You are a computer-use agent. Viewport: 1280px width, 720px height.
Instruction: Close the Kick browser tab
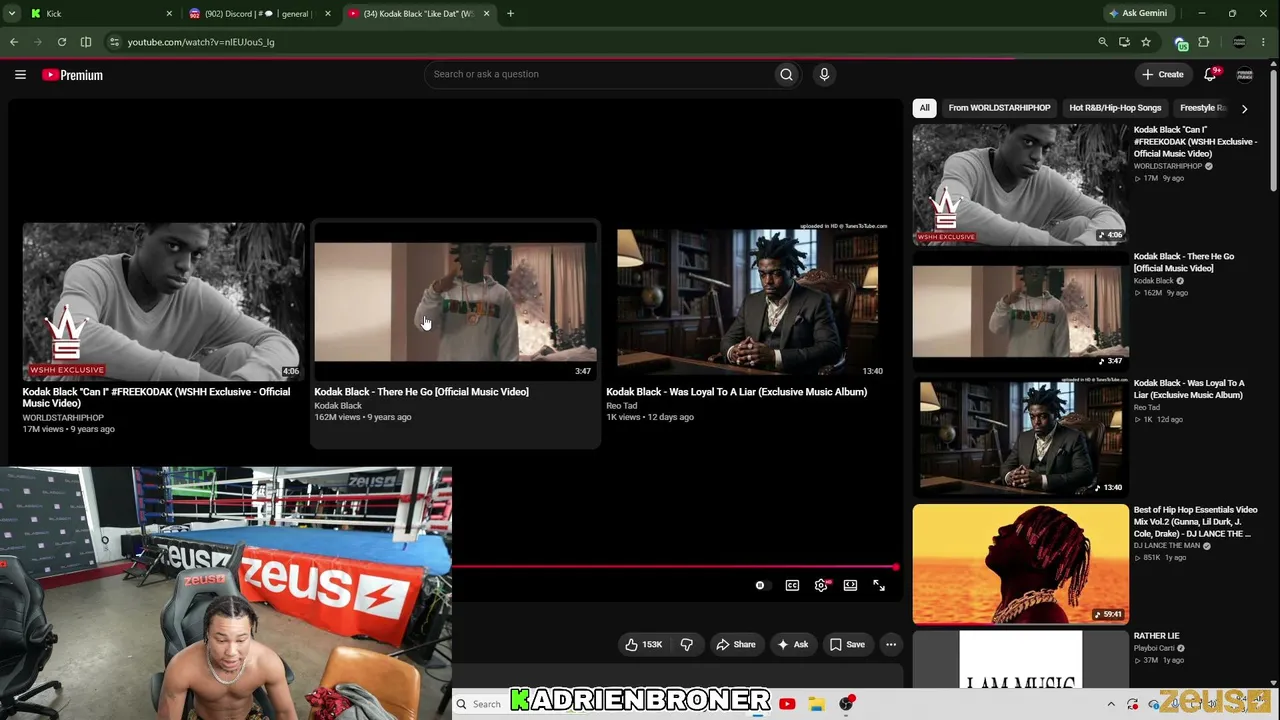[x=169, y=14]
